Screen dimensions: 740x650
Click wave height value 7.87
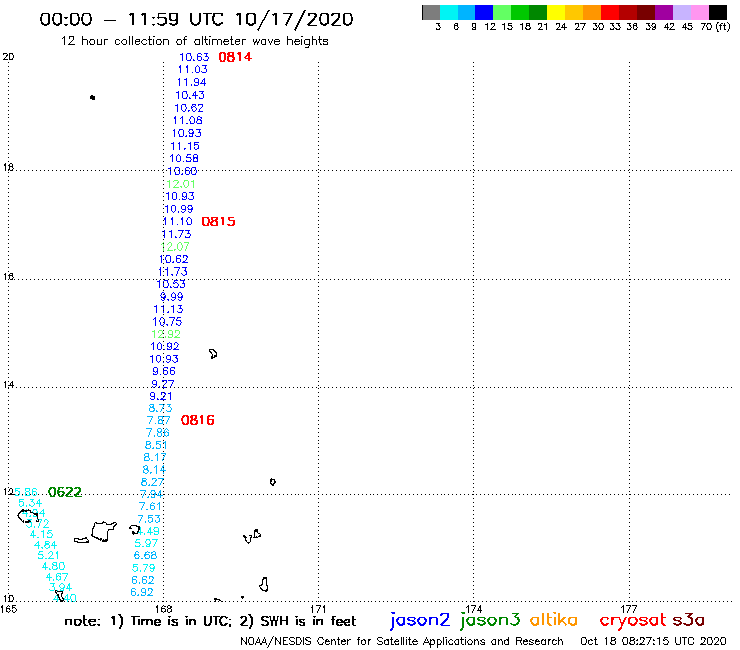[x=158, y=421]
